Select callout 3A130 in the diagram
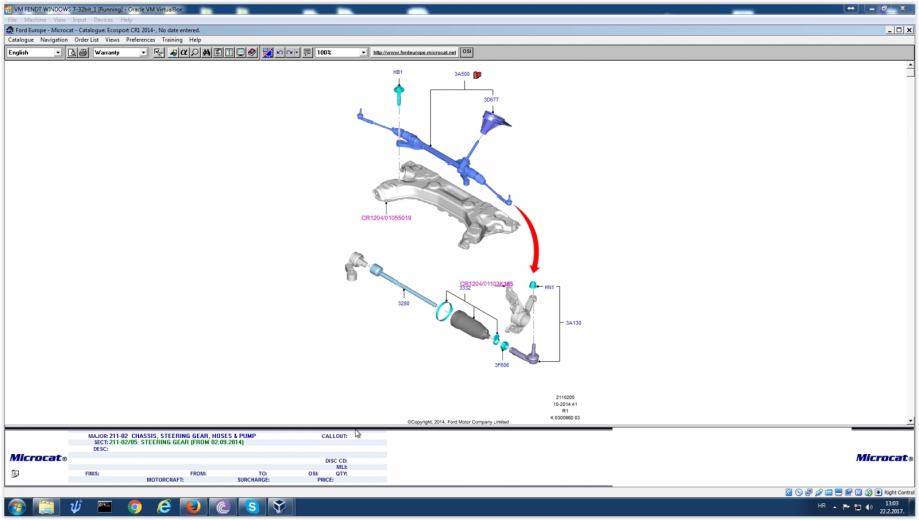This screenshot has width=919, height=520. (573, 322)
